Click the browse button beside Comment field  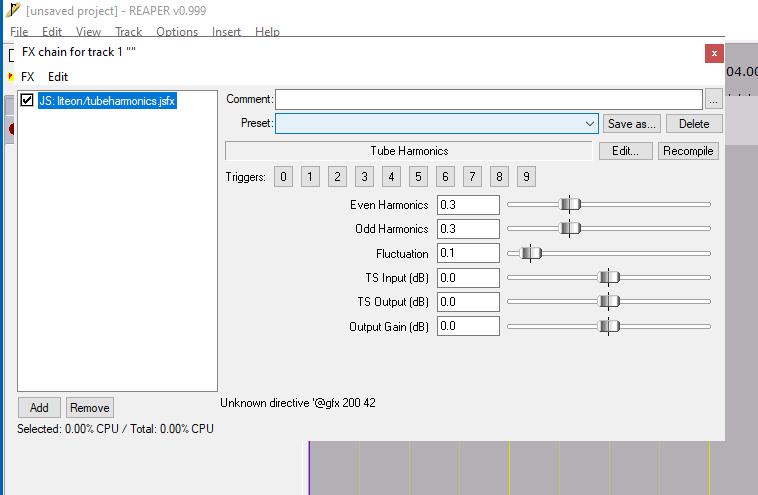(713, 99)
